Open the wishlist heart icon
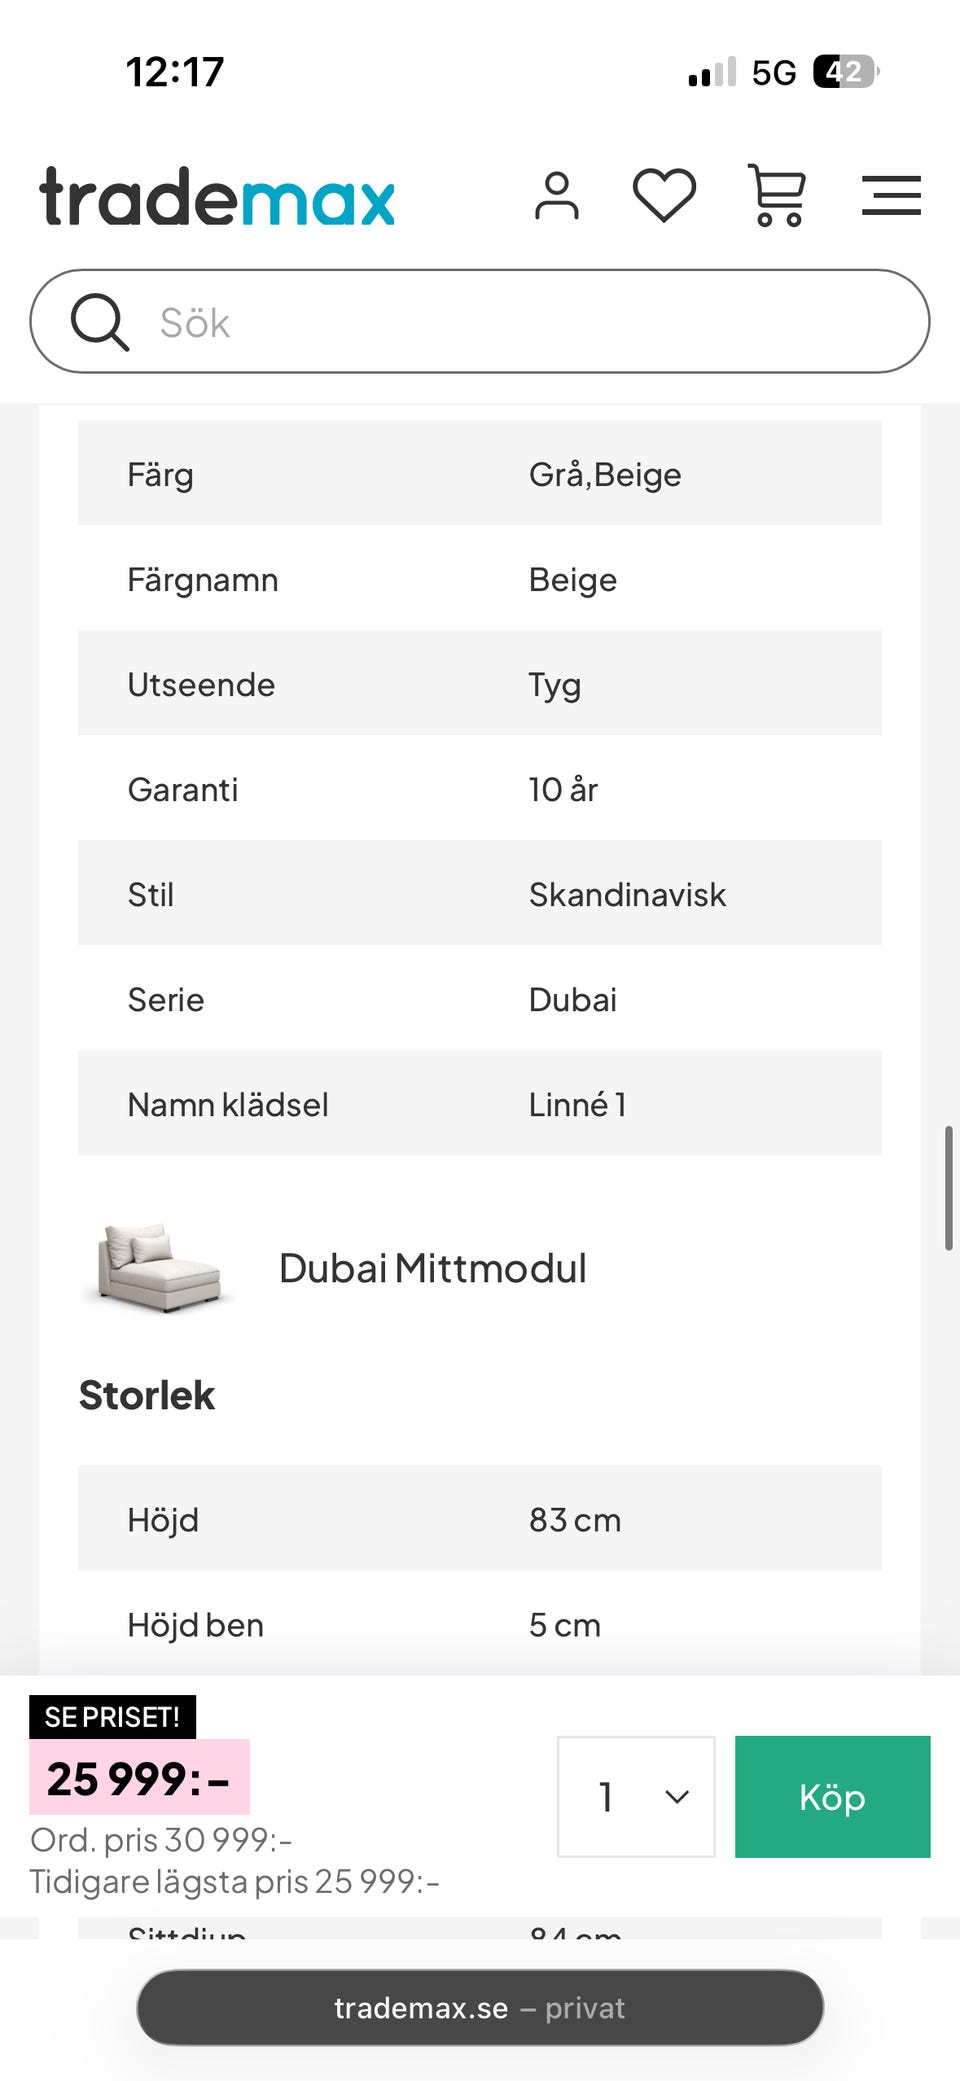 click(664, 195)
